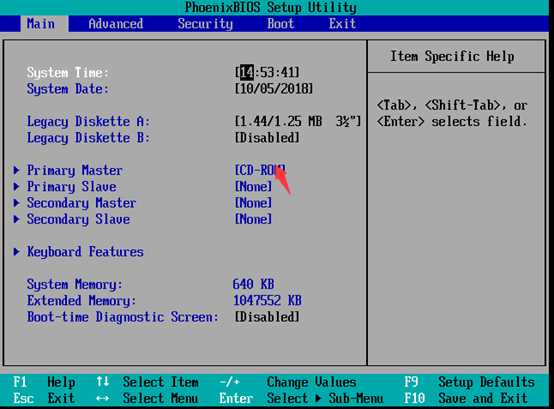Click the Extended Memory label
Viewport: 554px width, 409px height.
(x=81, y=301)
